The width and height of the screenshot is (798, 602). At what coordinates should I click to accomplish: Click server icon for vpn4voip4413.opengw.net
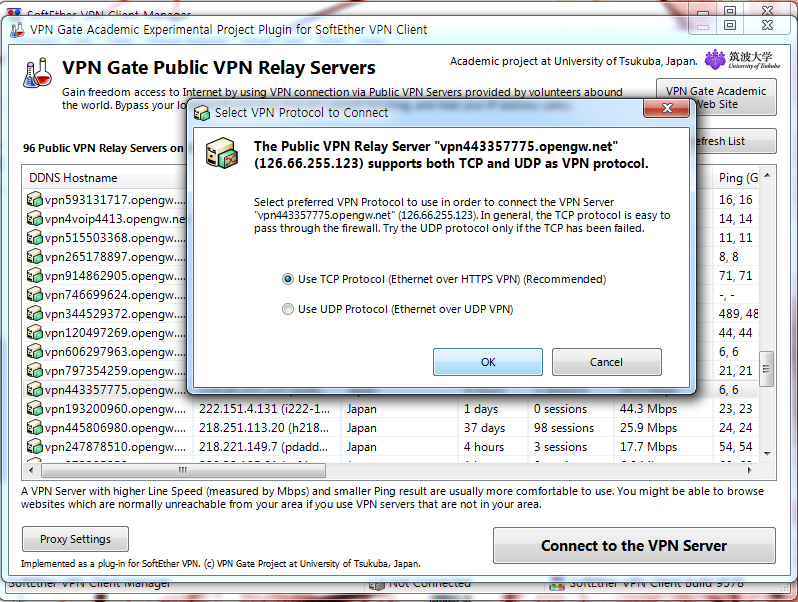pyautogui.click(x=35, y=218)
